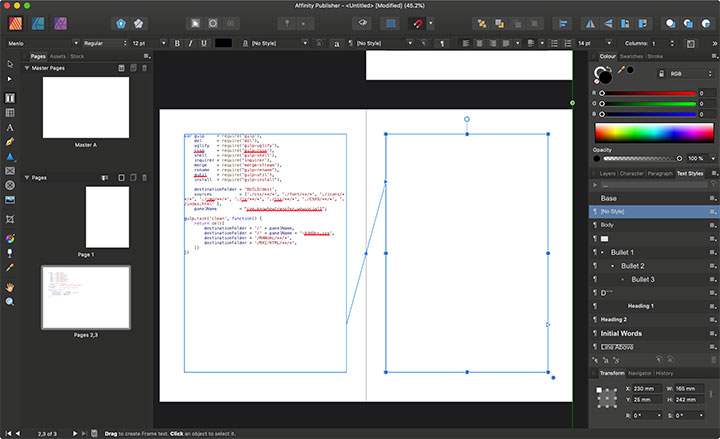The width and height of the screenshot is (720, 439).
Task: Select the Node tool
Action: (10, 79)
